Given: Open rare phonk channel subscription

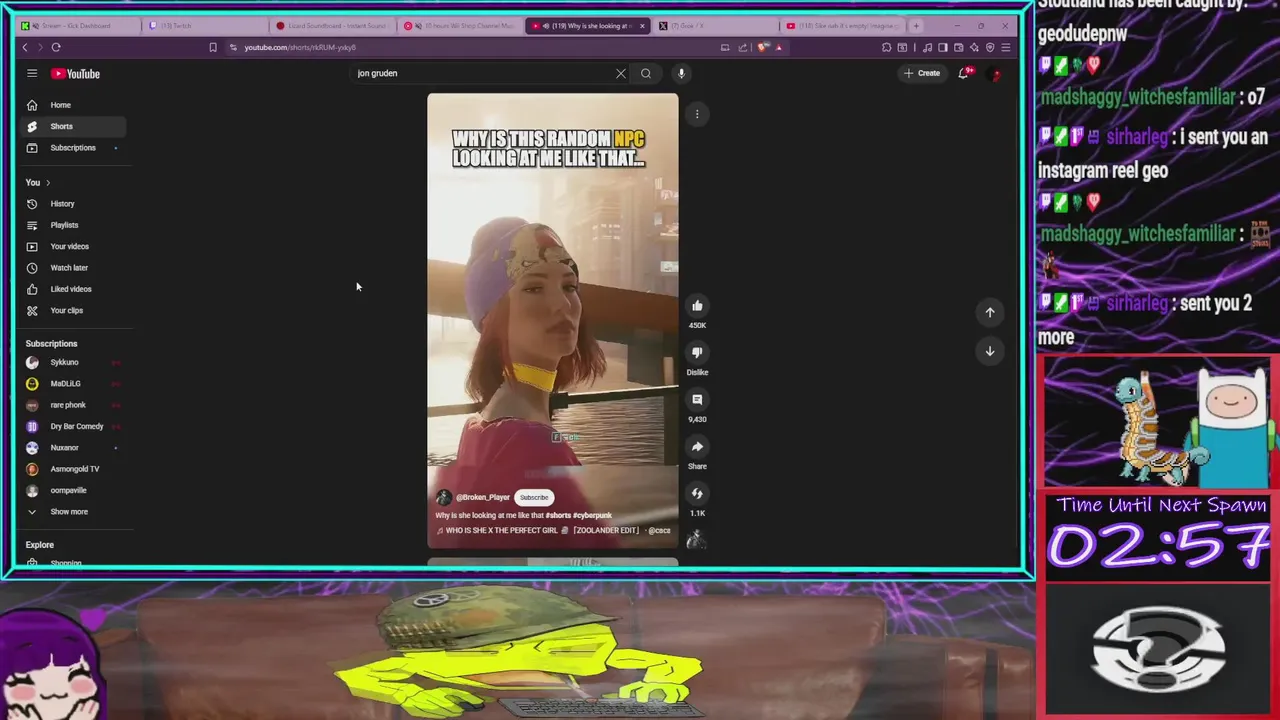Looking at the screenshot, I should pyautogui.click(x=72, y=405).
